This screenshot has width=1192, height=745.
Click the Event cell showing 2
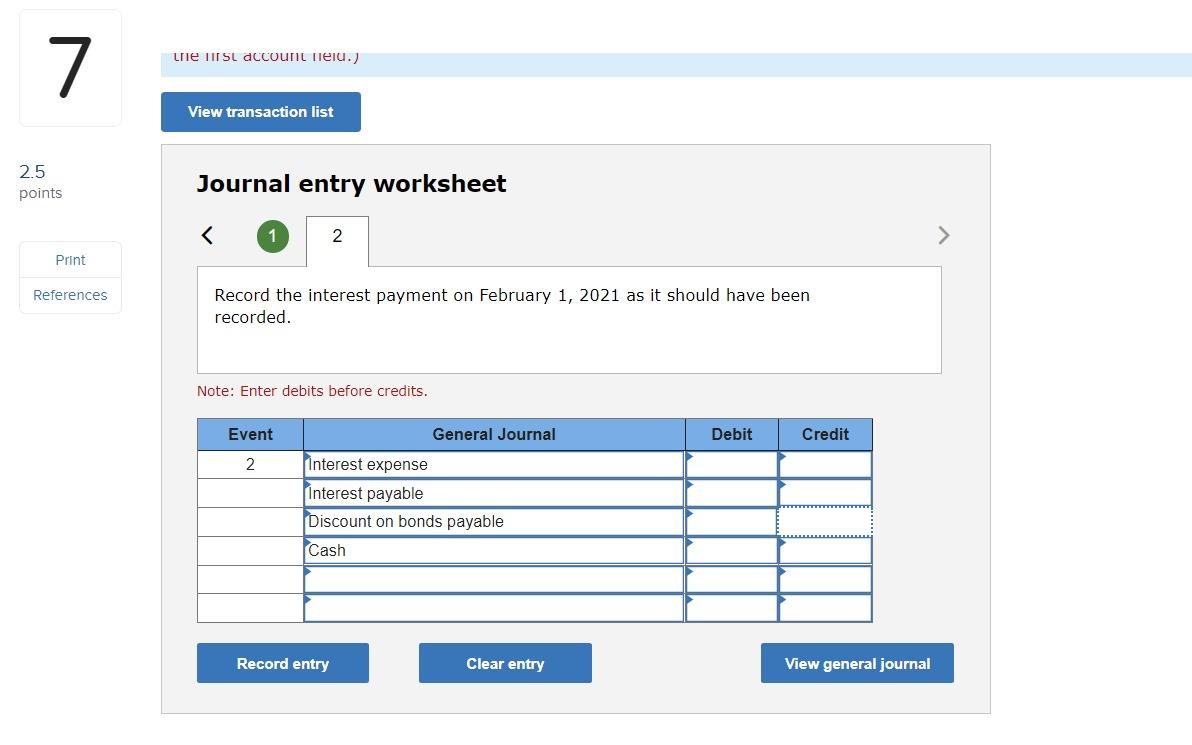[x=250, y=464]
